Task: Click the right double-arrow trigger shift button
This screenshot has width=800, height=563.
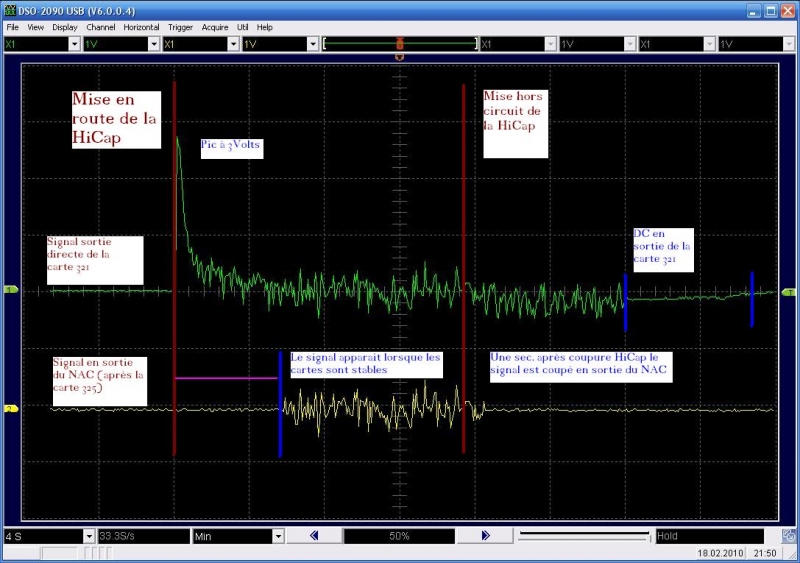Action: [485, 535]
